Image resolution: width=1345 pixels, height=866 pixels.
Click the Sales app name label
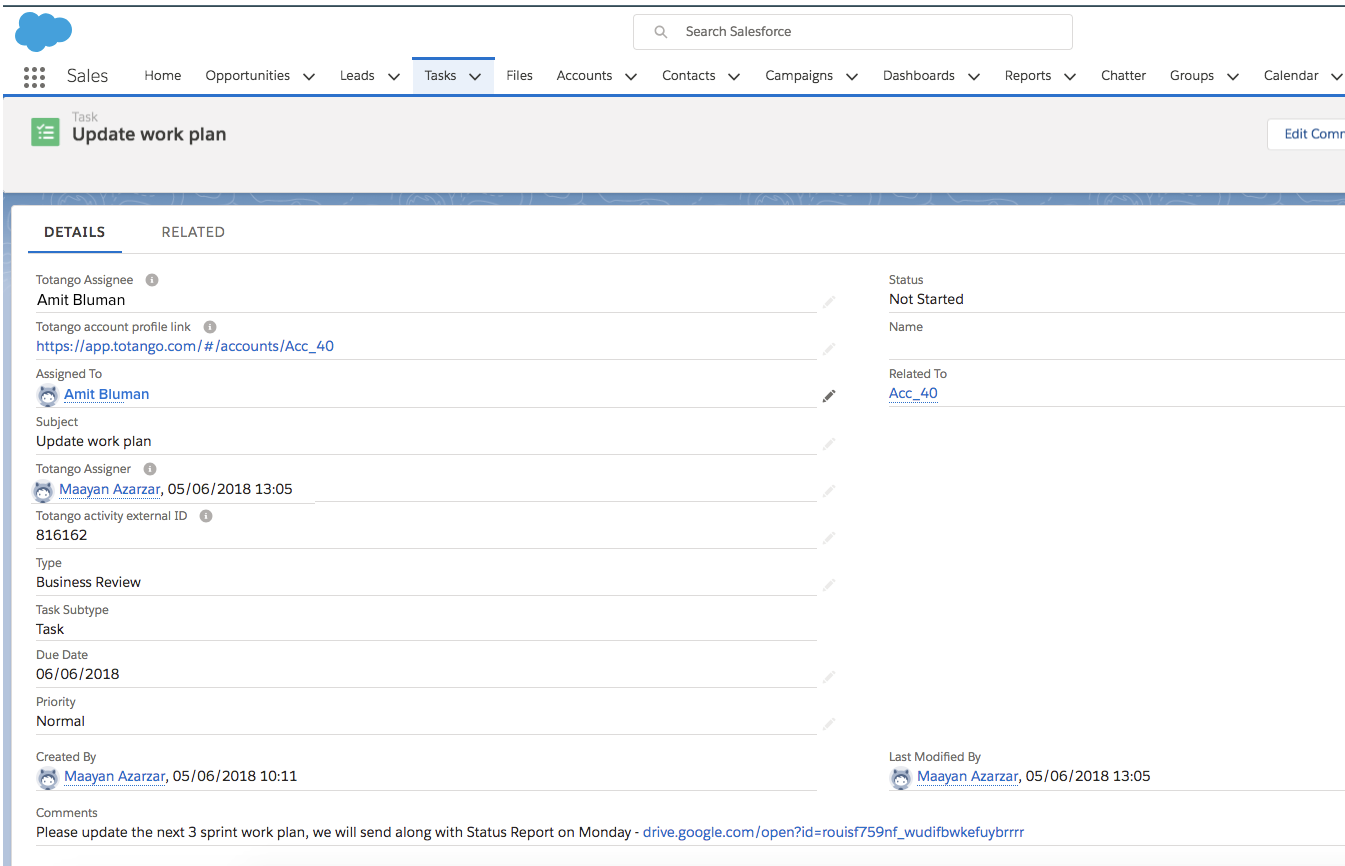[x=87, y=76]
